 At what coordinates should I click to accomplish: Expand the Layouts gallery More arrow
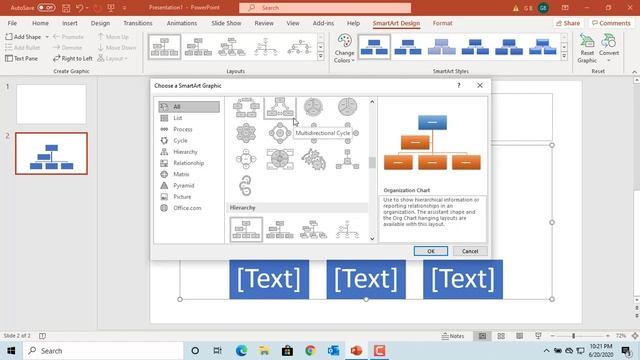pyautogui.click(x=320, y=56)
